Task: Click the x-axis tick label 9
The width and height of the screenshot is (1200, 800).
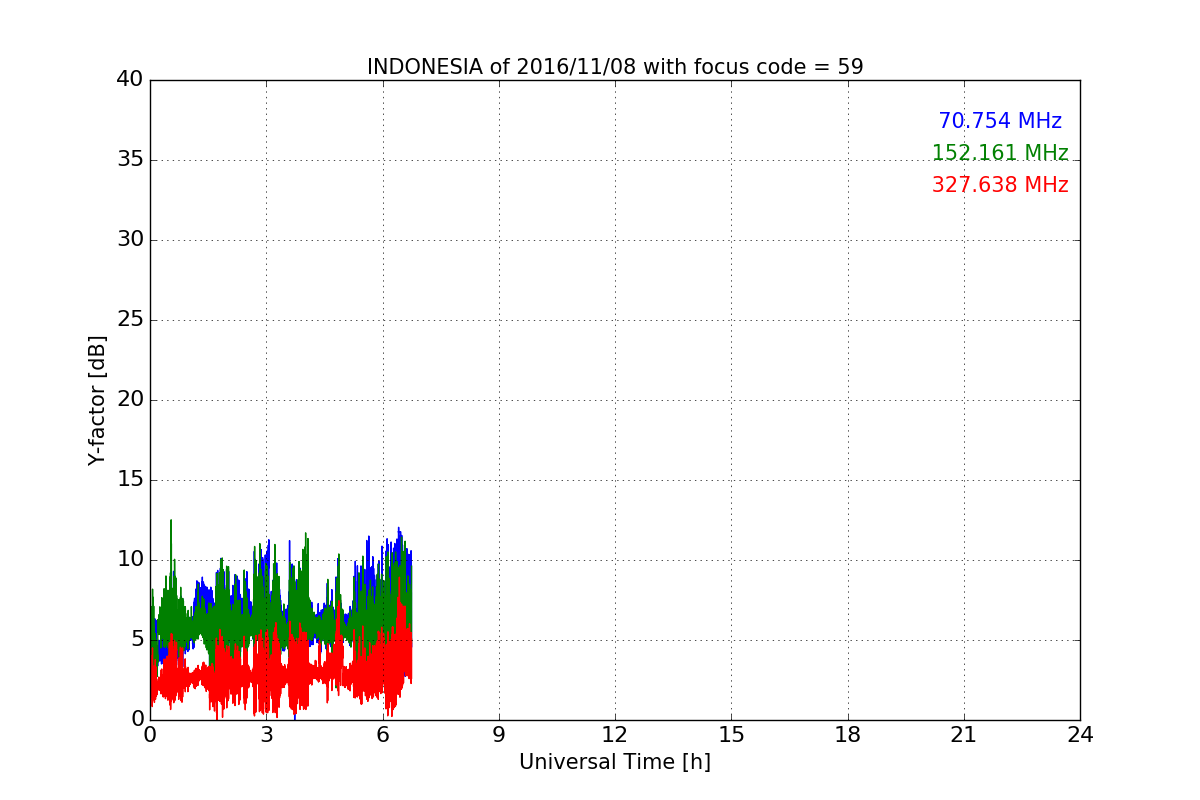Action: point(499,735)
